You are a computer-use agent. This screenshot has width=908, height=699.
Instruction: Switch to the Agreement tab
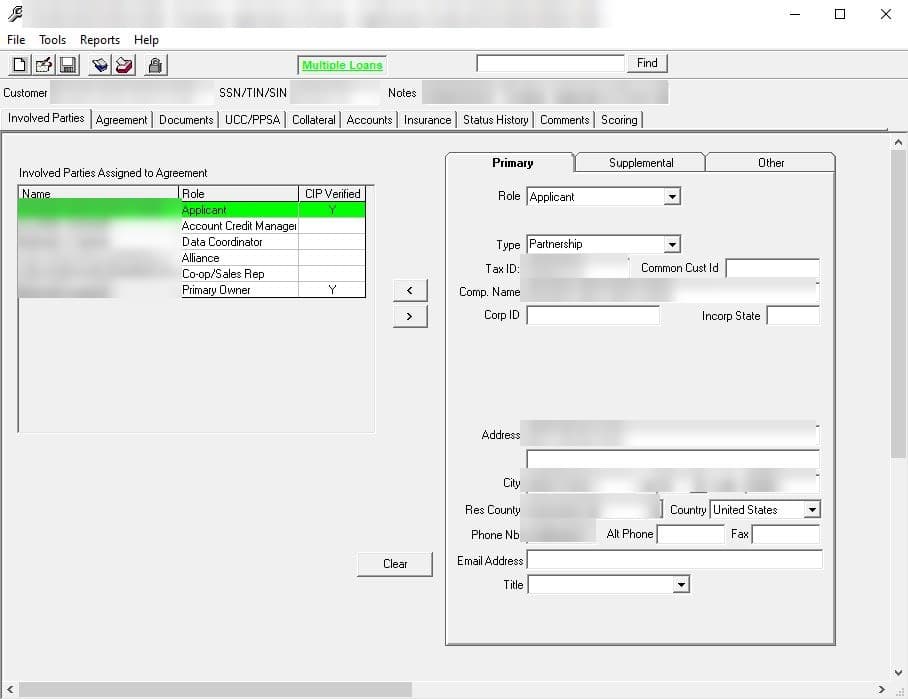click(x=122, y=120)
